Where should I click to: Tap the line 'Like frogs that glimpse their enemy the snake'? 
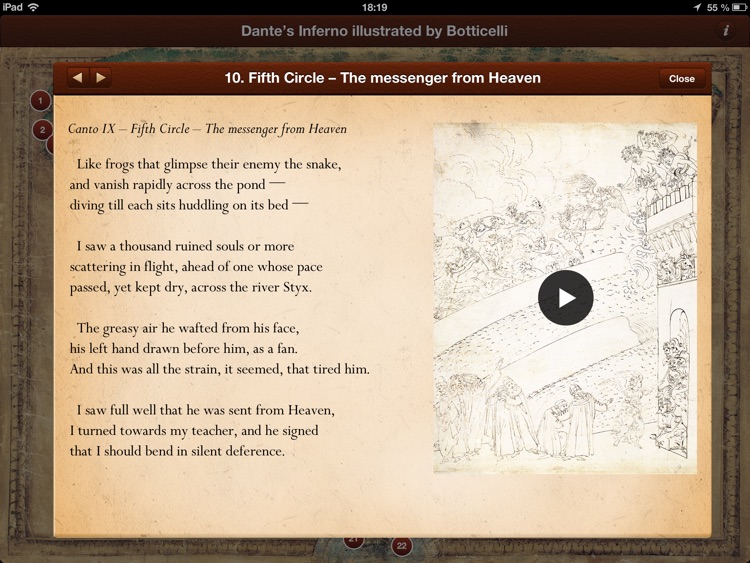(209, 165)
